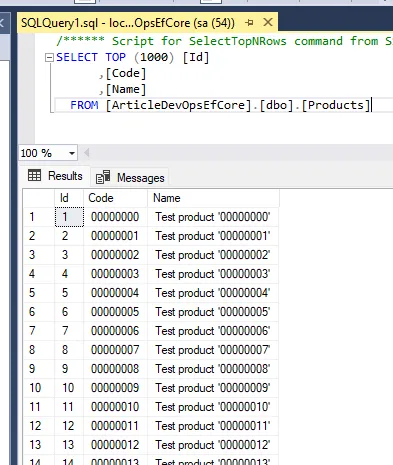Click the [Name] column in the query
This screenshot has width=393, height=465.
click(126, 89)
